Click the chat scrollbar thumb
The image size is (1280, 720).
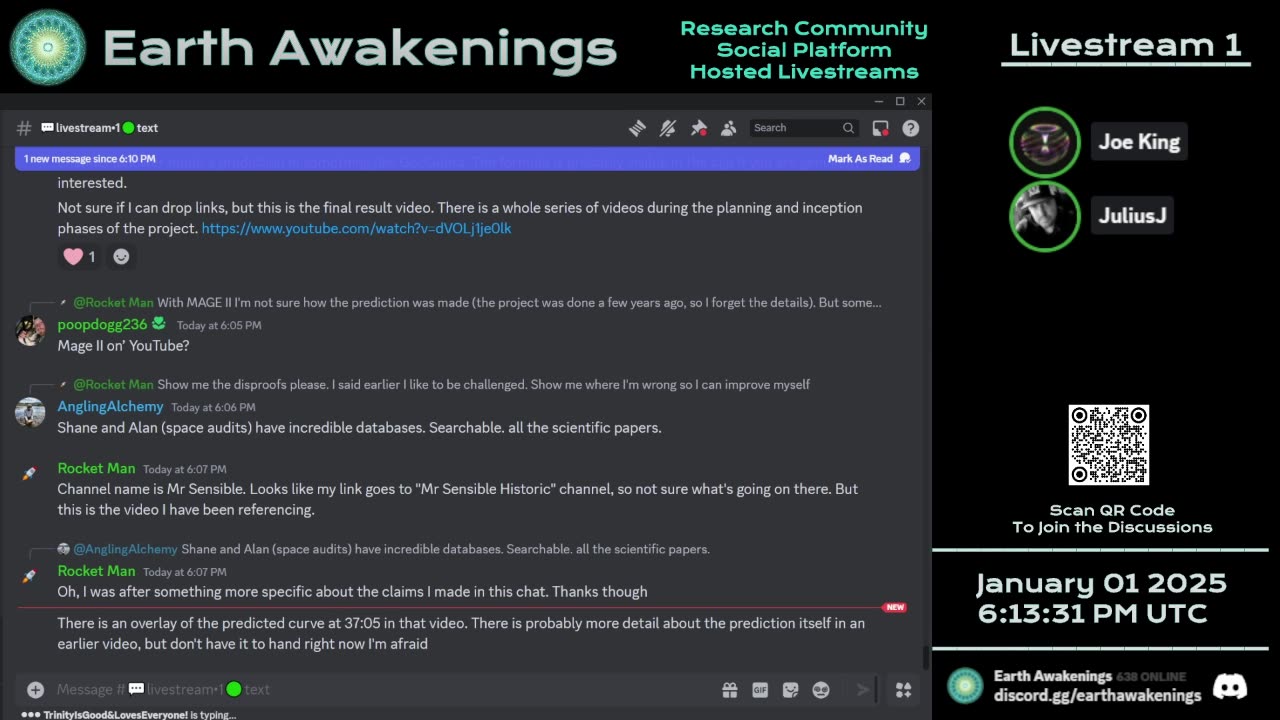925,658
